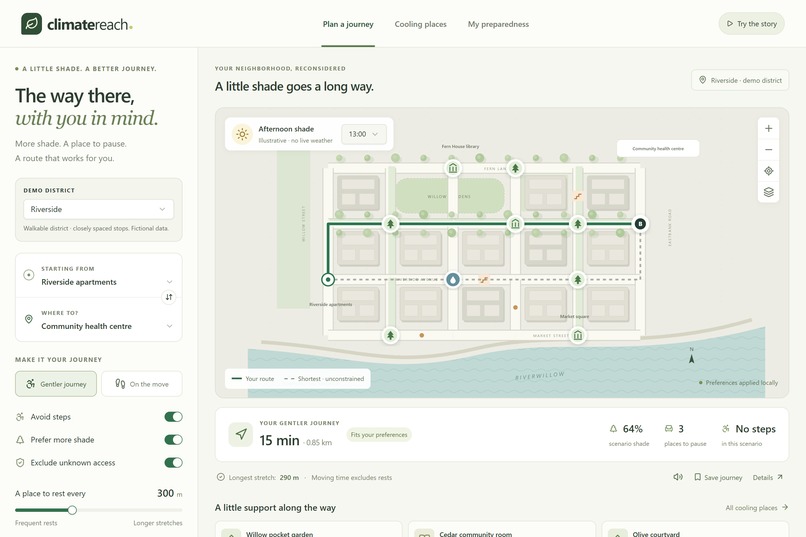Screen dimensions: 806x537
Task: Open Cooling places tab
Action: [x=420, y=24]
